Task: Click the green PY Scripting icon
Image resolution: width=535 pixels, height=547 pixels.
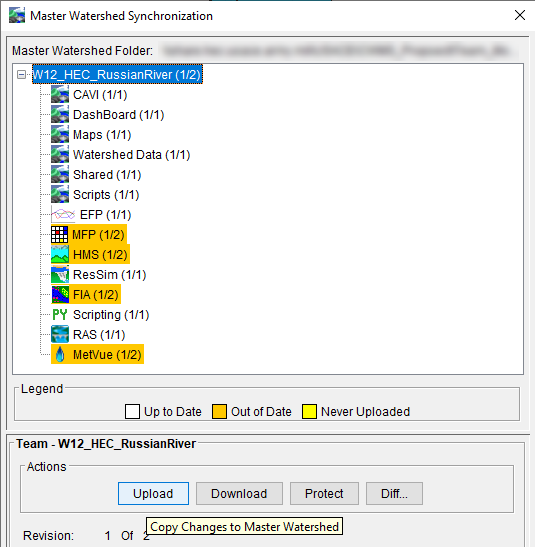Action: [x=60, y=315]
